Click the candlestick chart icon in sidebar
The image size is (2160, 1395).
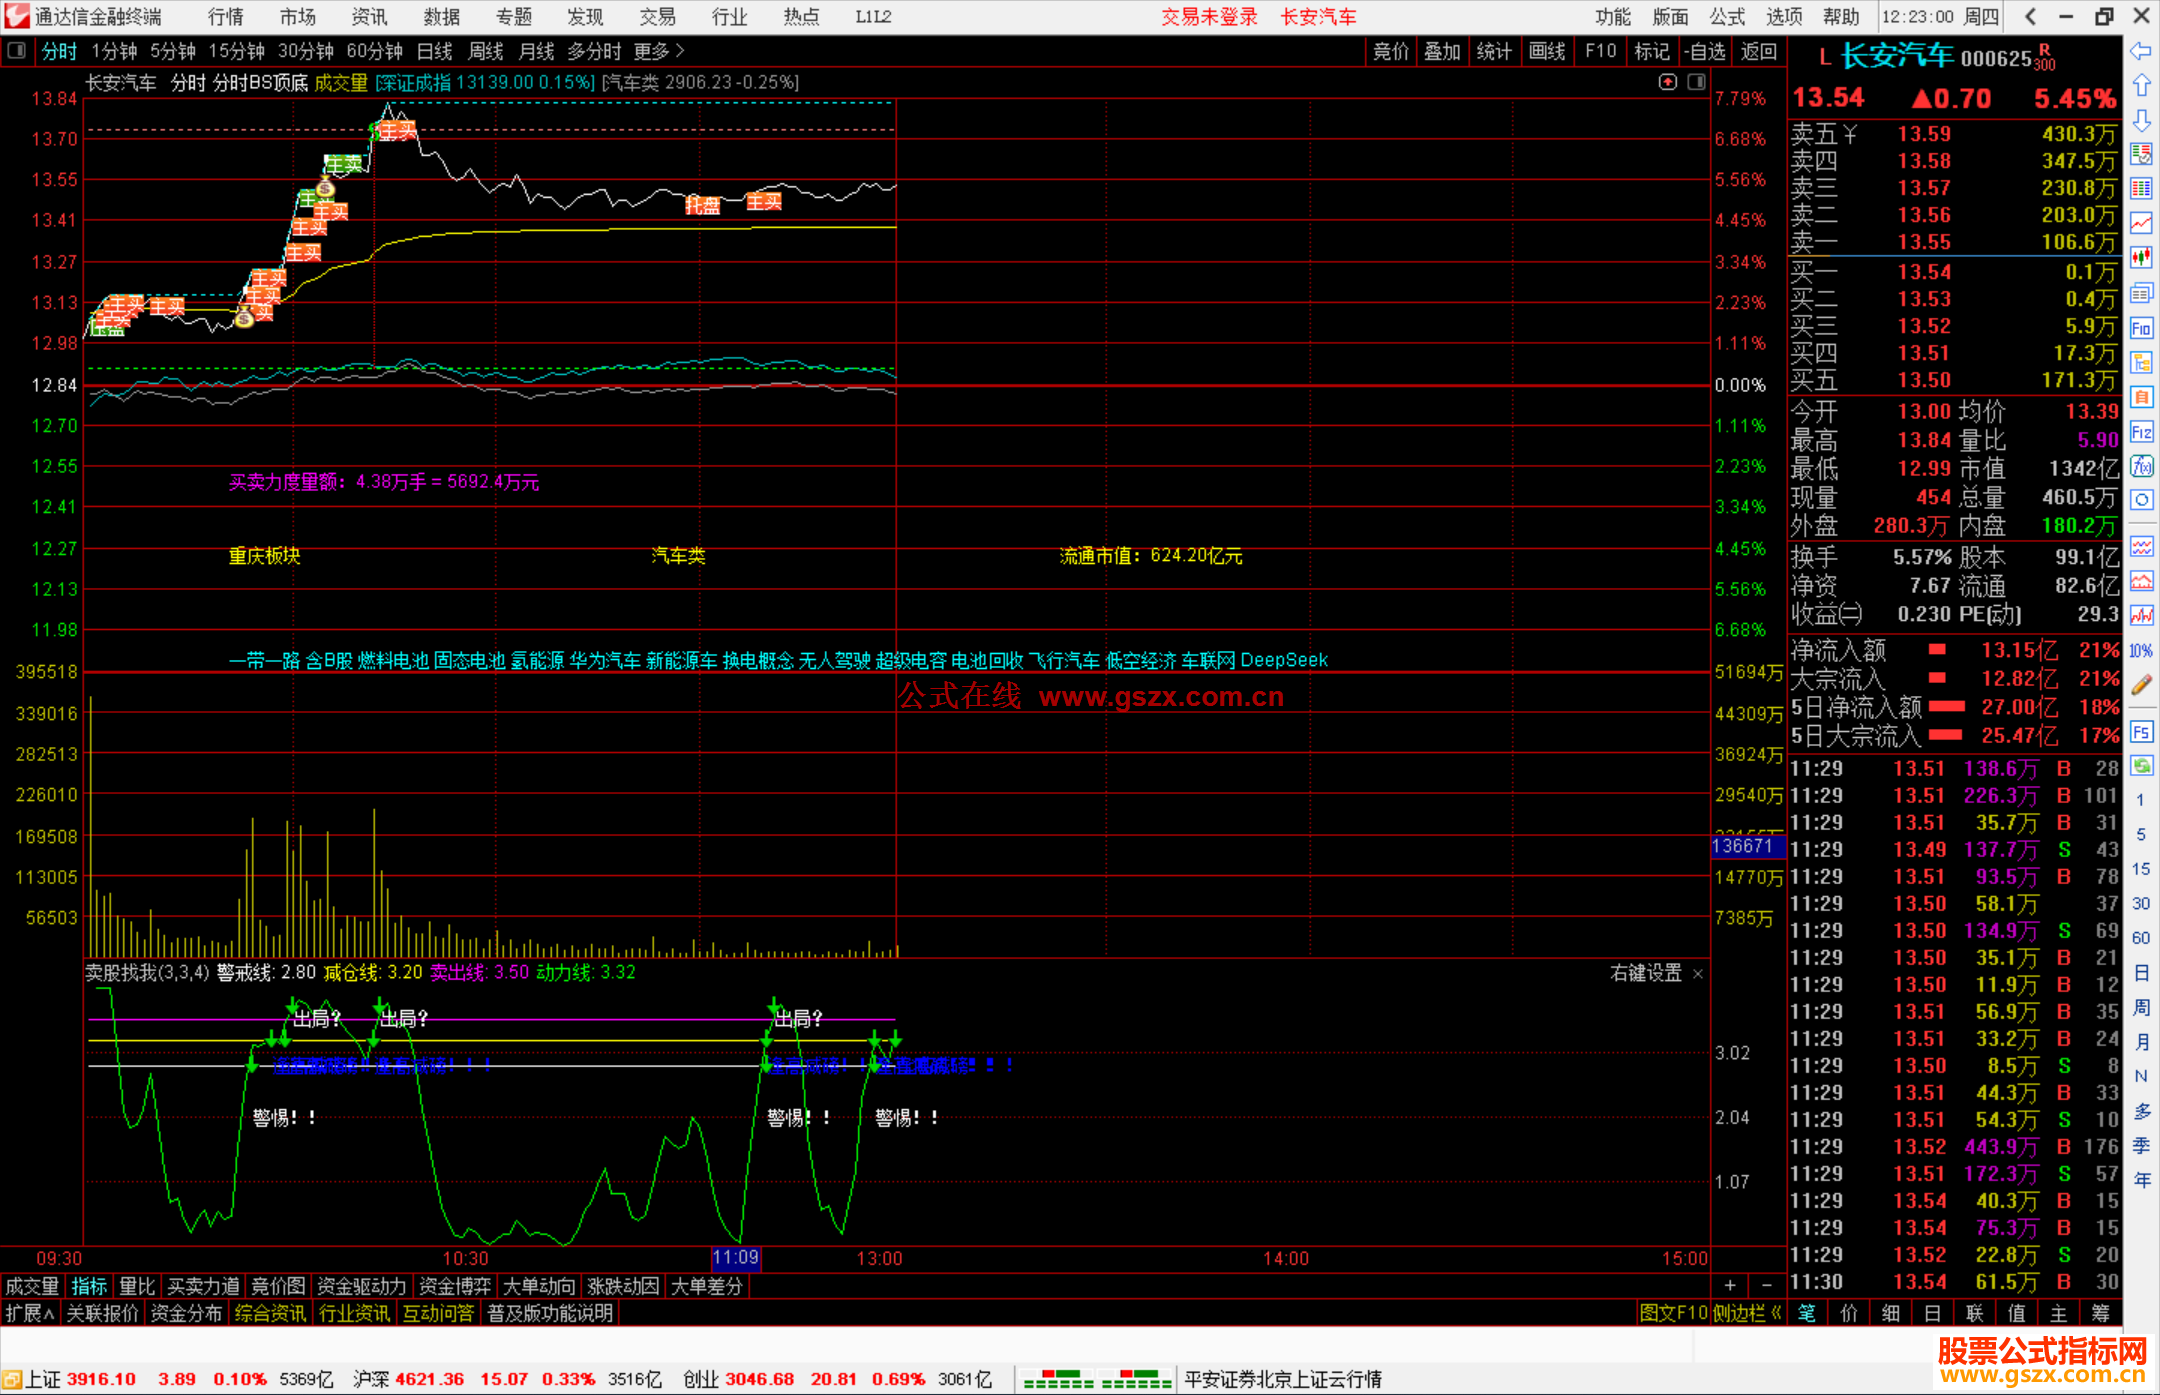[2141, 257]
